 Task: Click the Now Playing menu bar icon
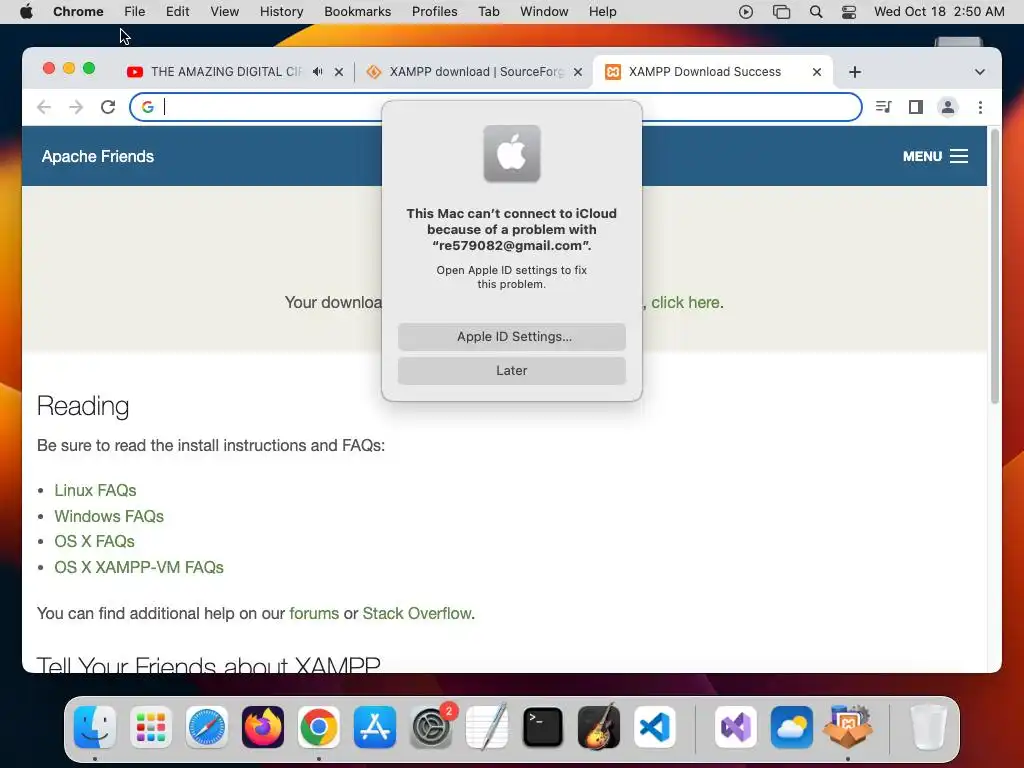pos(746,12)
